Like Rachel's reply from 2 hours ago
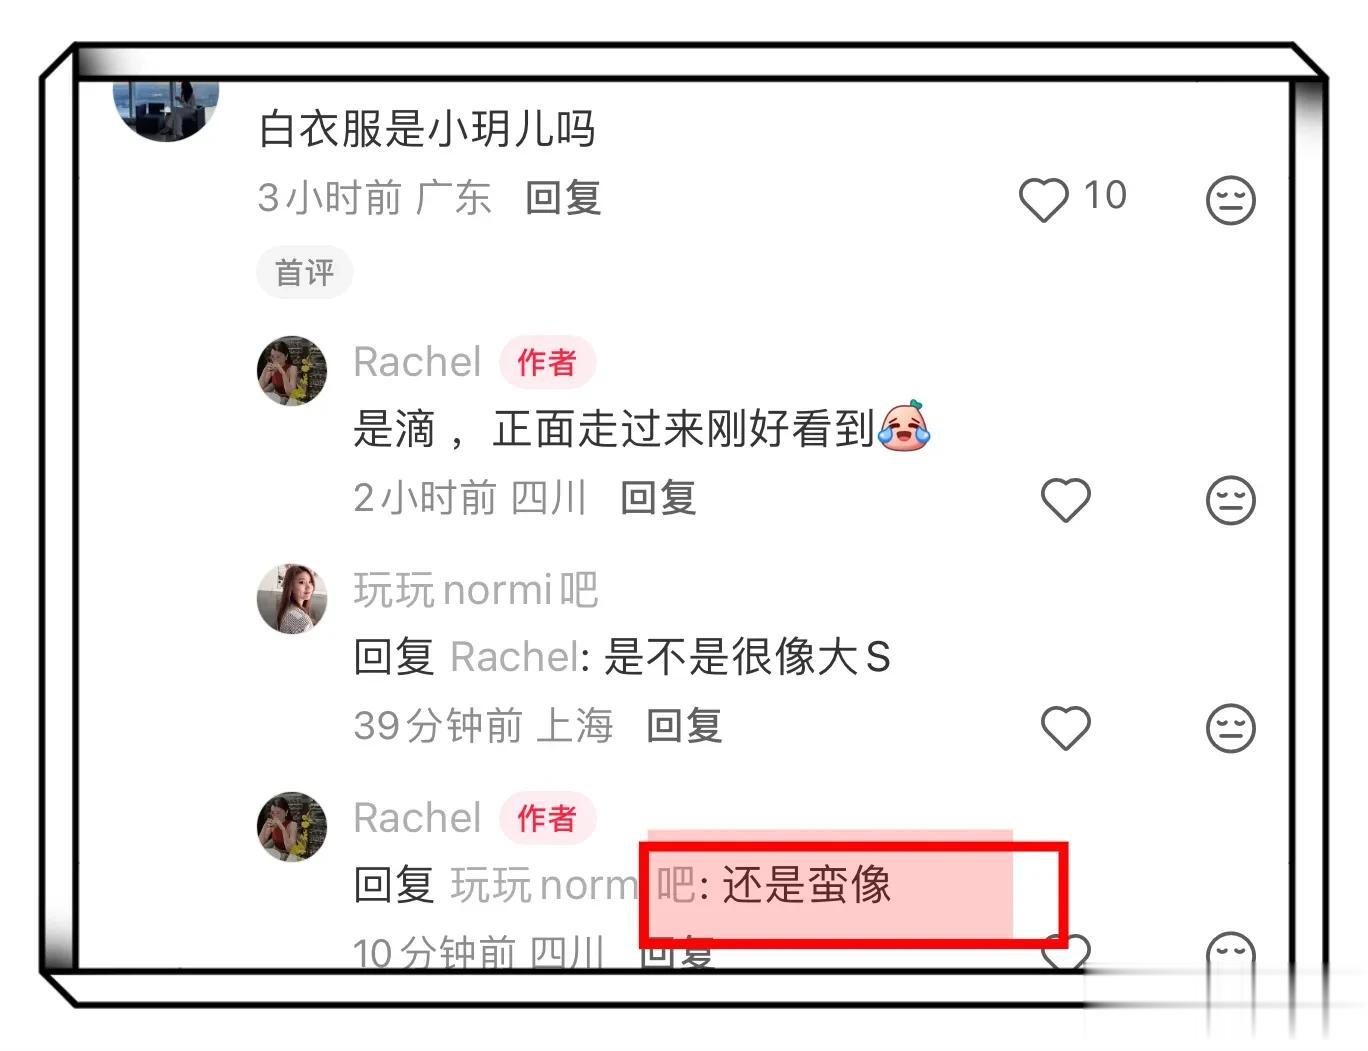 [1065, 499]
